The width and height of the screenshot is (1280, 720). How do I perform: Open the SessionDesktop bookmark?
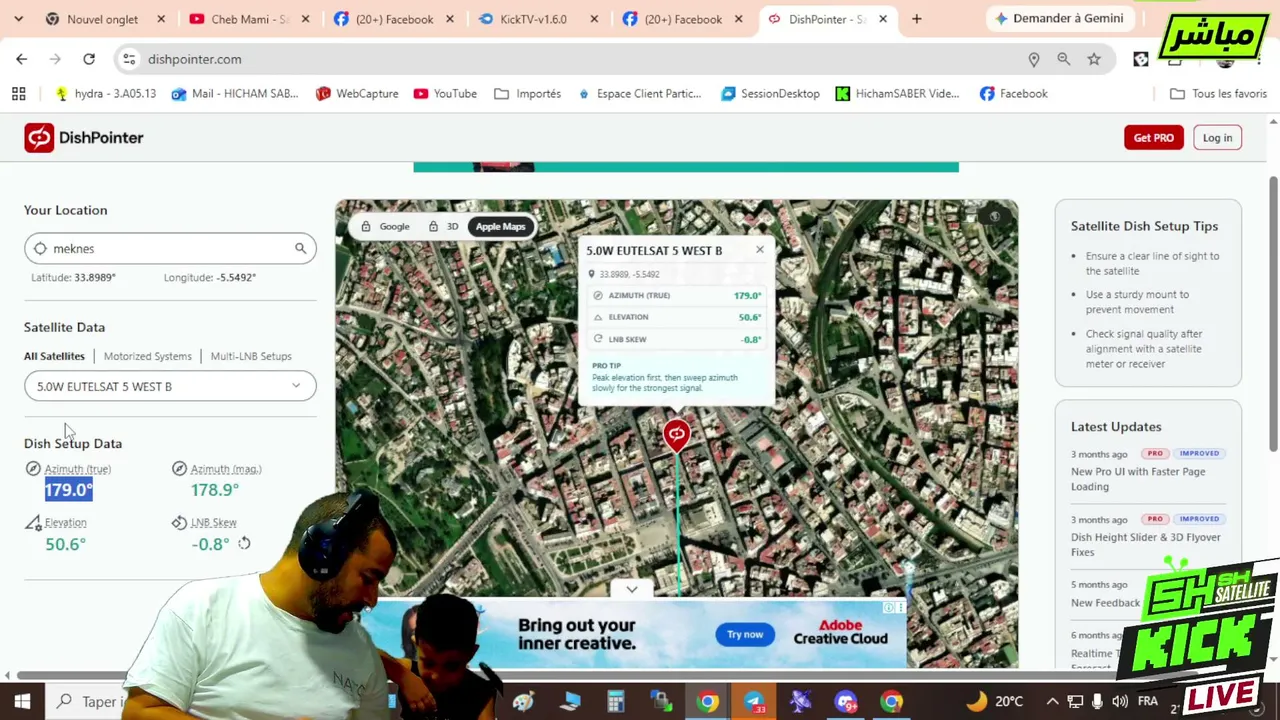[x=770, y=93]
